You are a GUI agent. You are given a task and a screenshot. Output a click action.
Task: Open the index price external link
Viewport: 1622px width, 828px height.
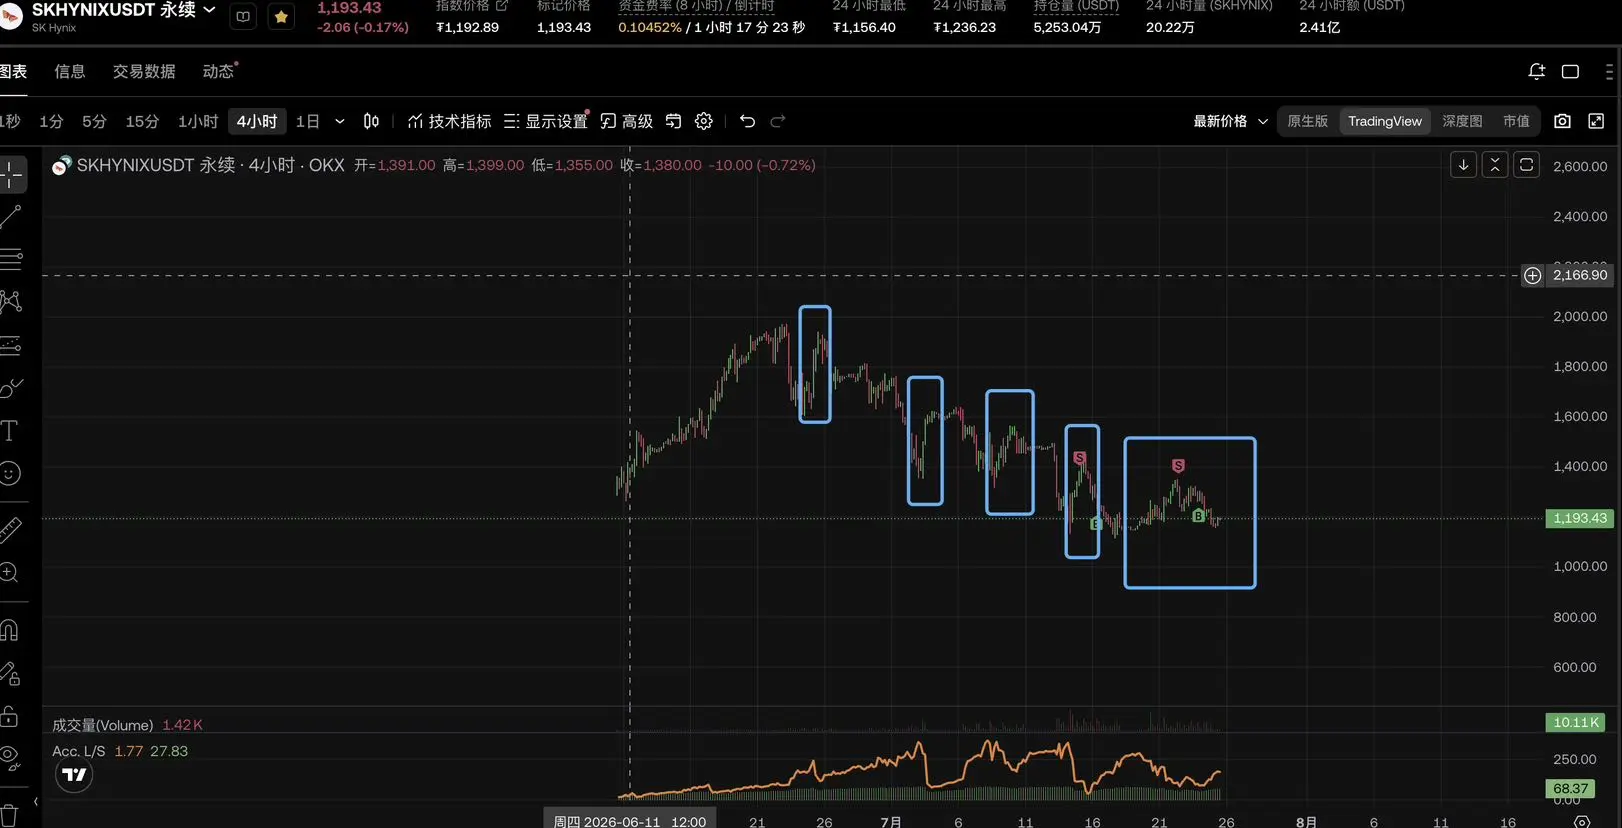coord(502,6)
